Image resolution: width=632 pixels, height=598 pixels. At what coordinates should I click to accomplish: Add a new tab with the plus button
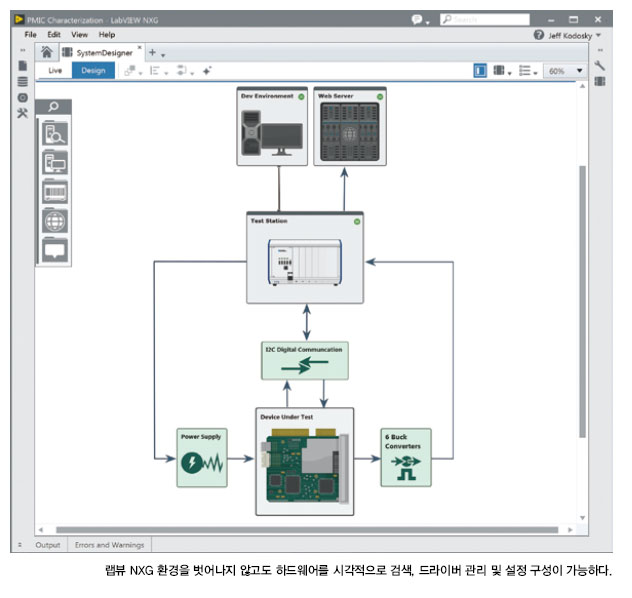point(152,52)
